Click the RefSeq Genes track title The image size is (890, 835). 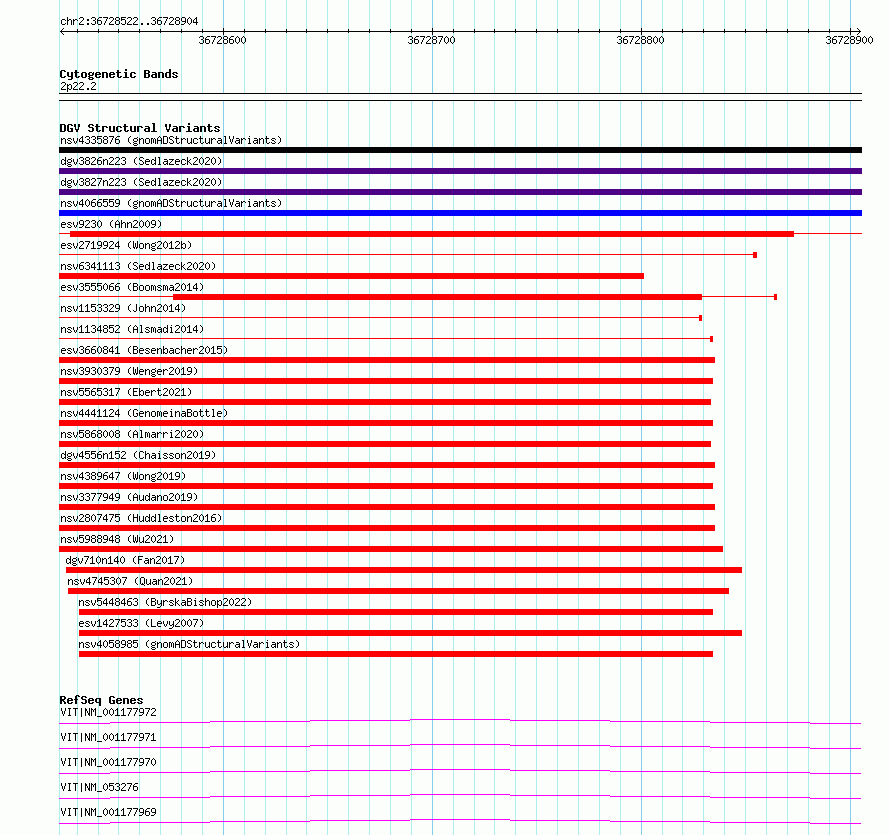pyautogui.click(x=101, y=700)
